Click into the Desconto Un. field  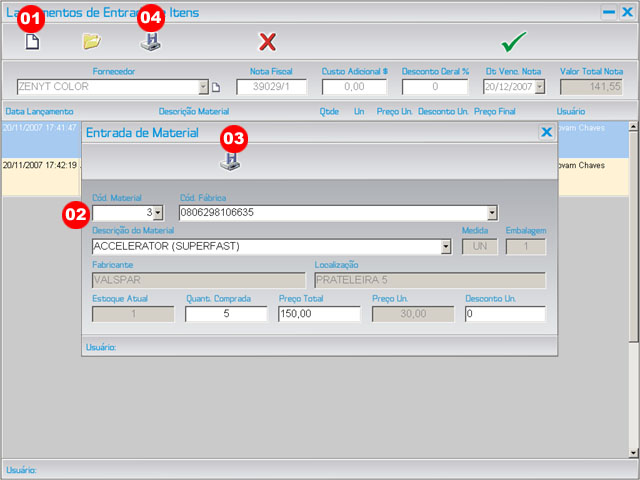click(x=505, y=314)
